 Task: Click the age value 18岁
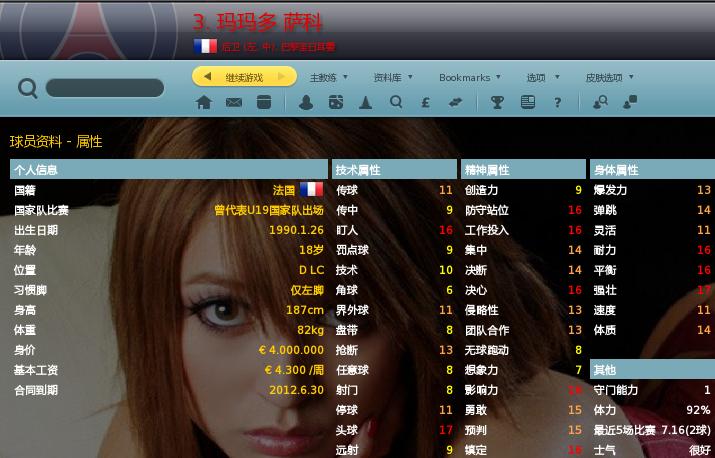click(x=311, y=250)
